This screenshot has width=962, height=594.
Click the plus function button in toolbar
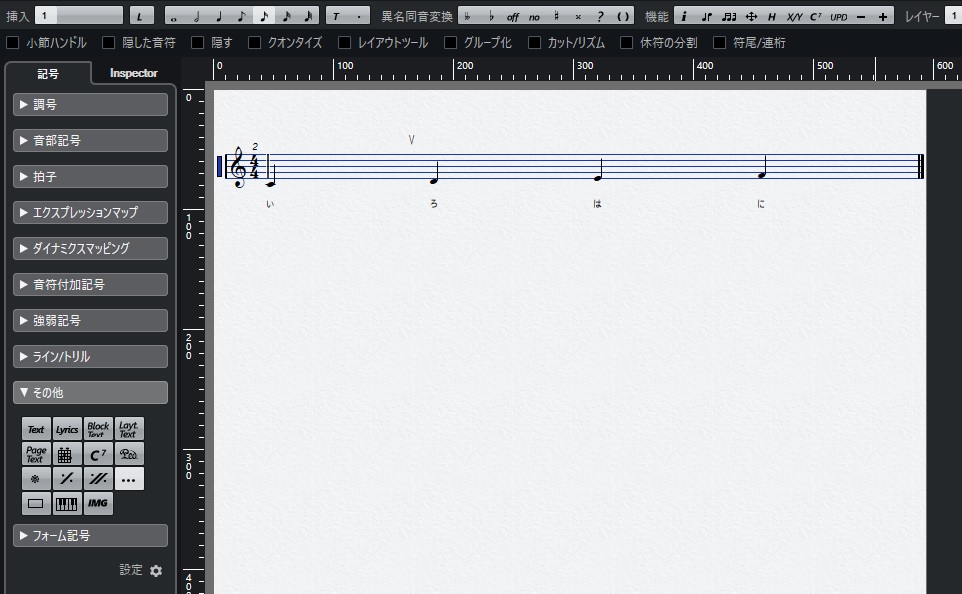click(883, 17)
